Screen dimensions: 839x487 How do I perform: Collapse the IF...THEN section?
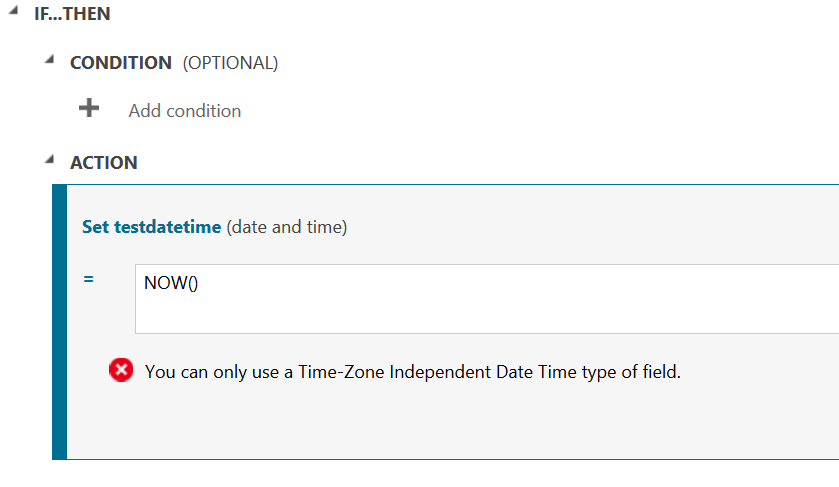13,11
